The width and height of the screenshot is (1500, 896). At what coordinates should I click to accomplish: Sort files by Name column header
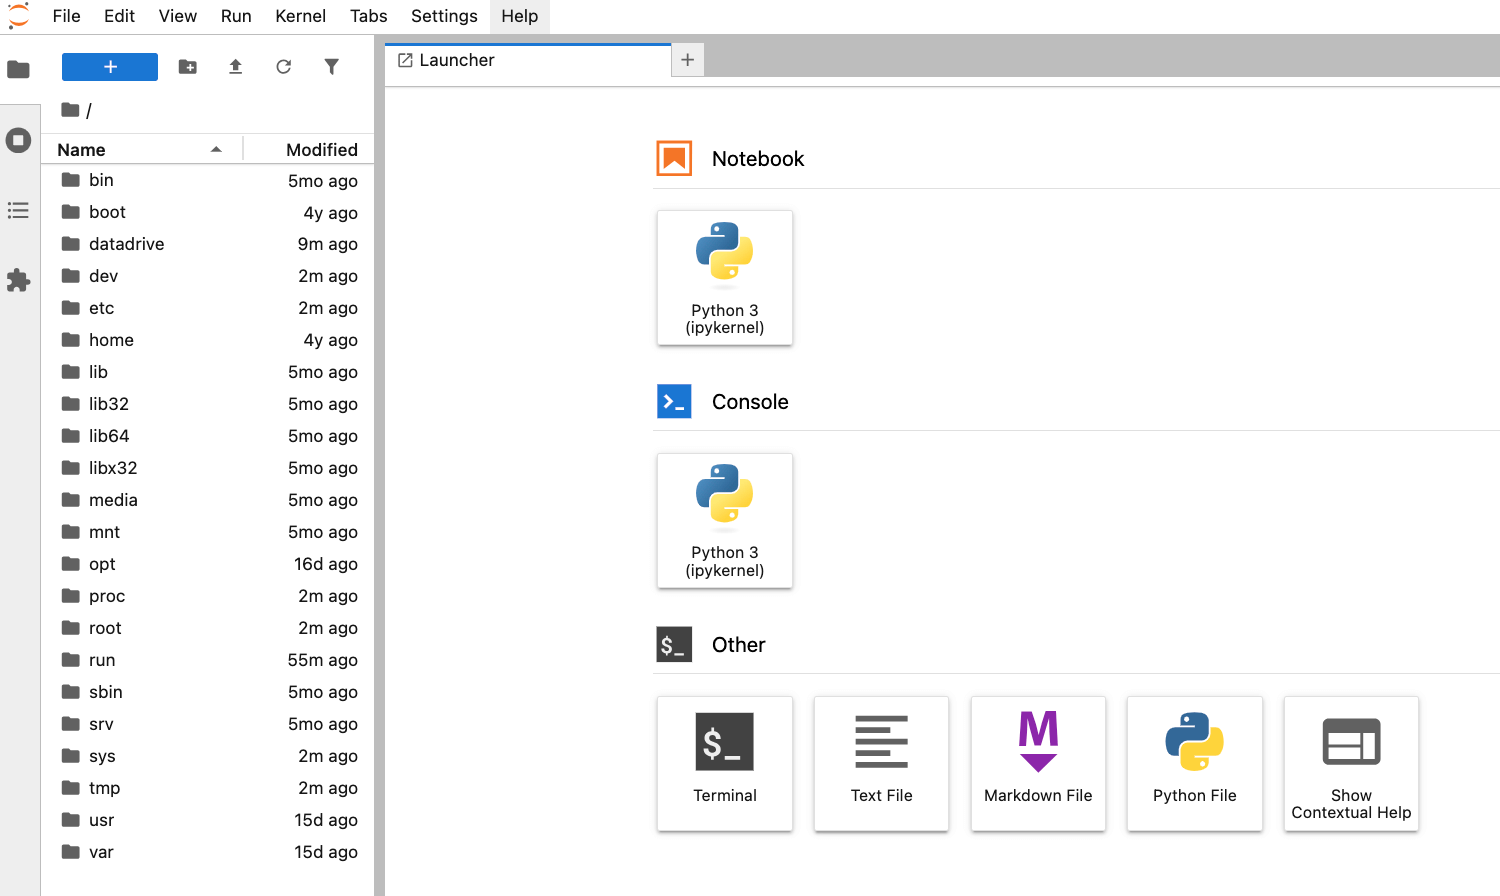click(141, 149)
